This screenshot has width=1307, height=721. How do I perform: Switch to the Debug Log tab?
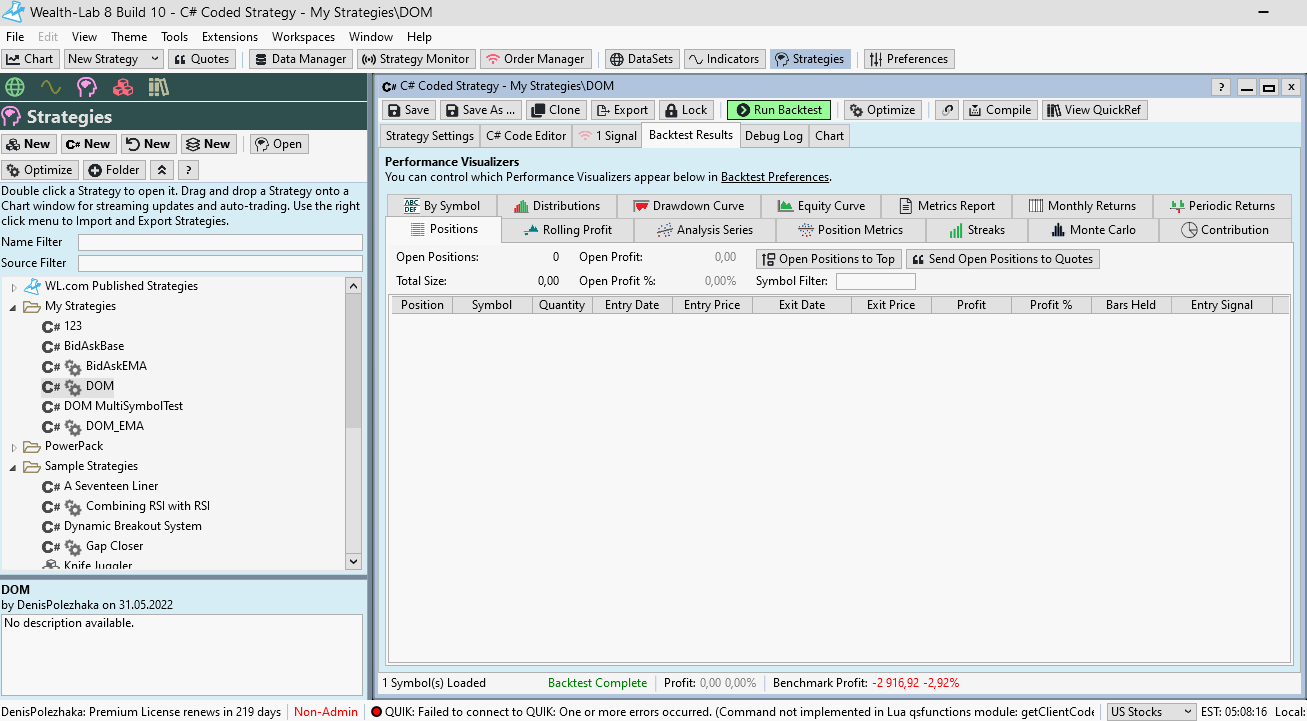click(x=773, y=136)
